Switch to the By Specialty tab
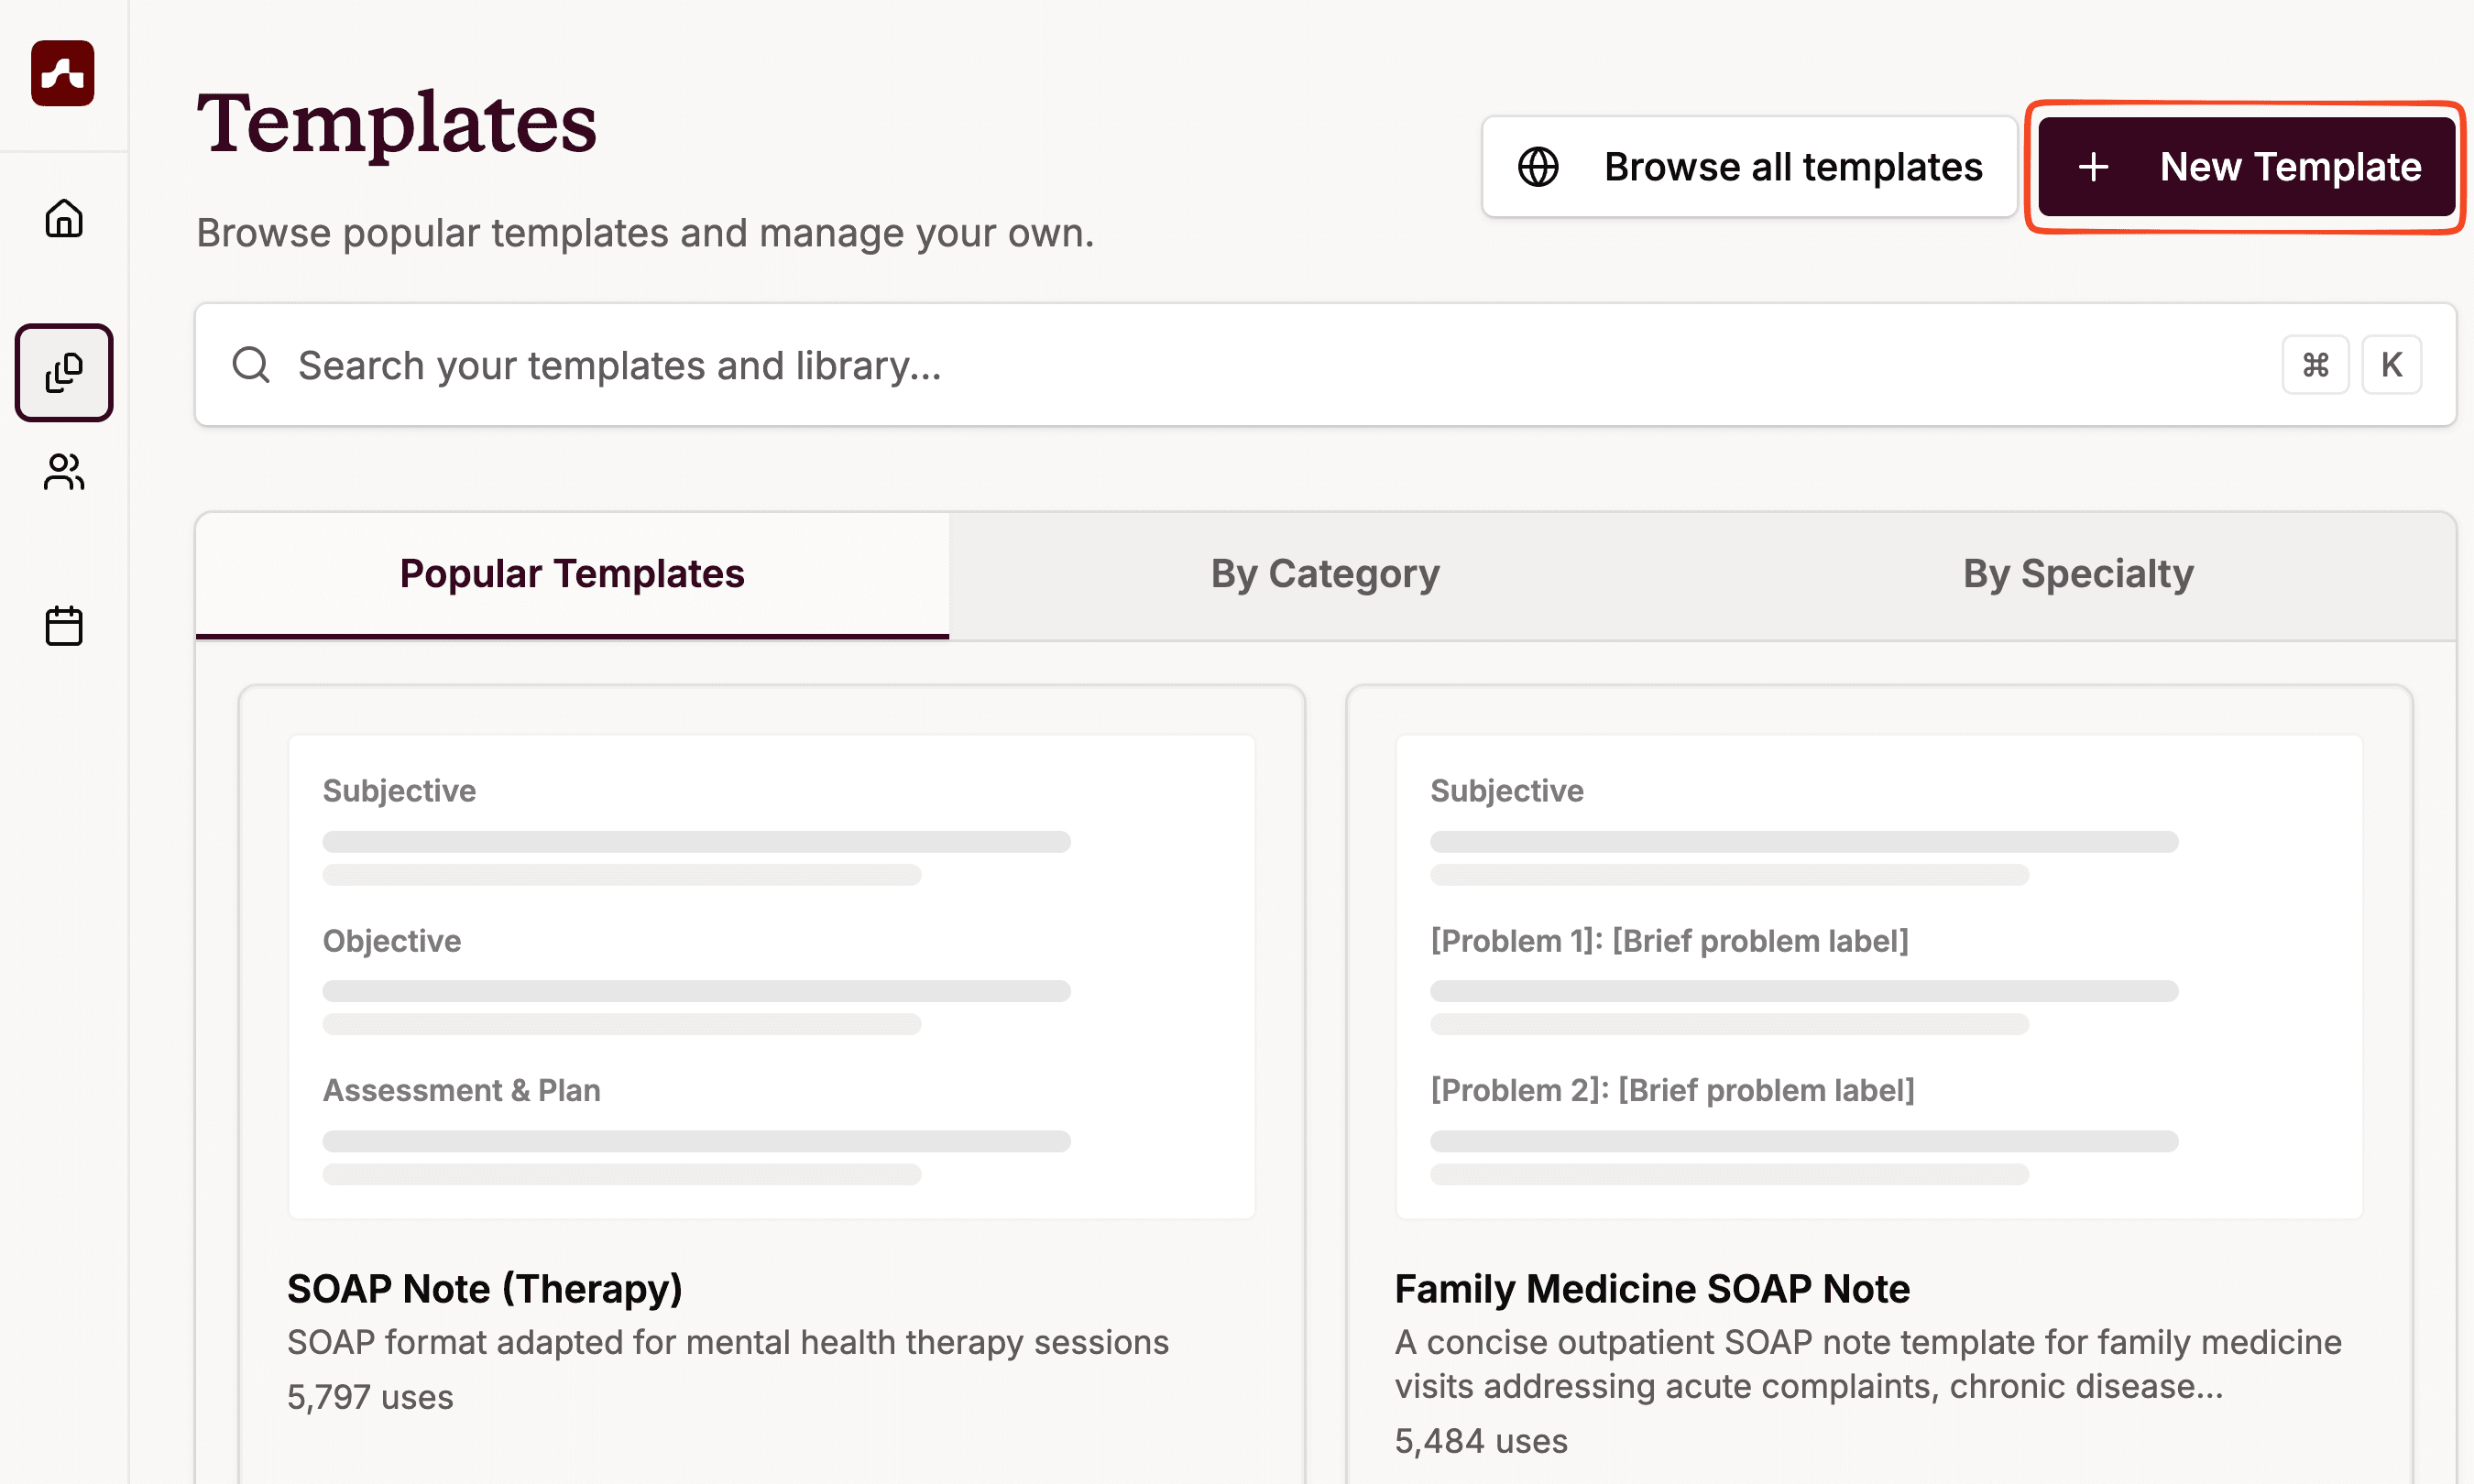Image resolution: width=2474 pixels, height=1484 pixels. pyautogui.click(x=2078, y=574)
